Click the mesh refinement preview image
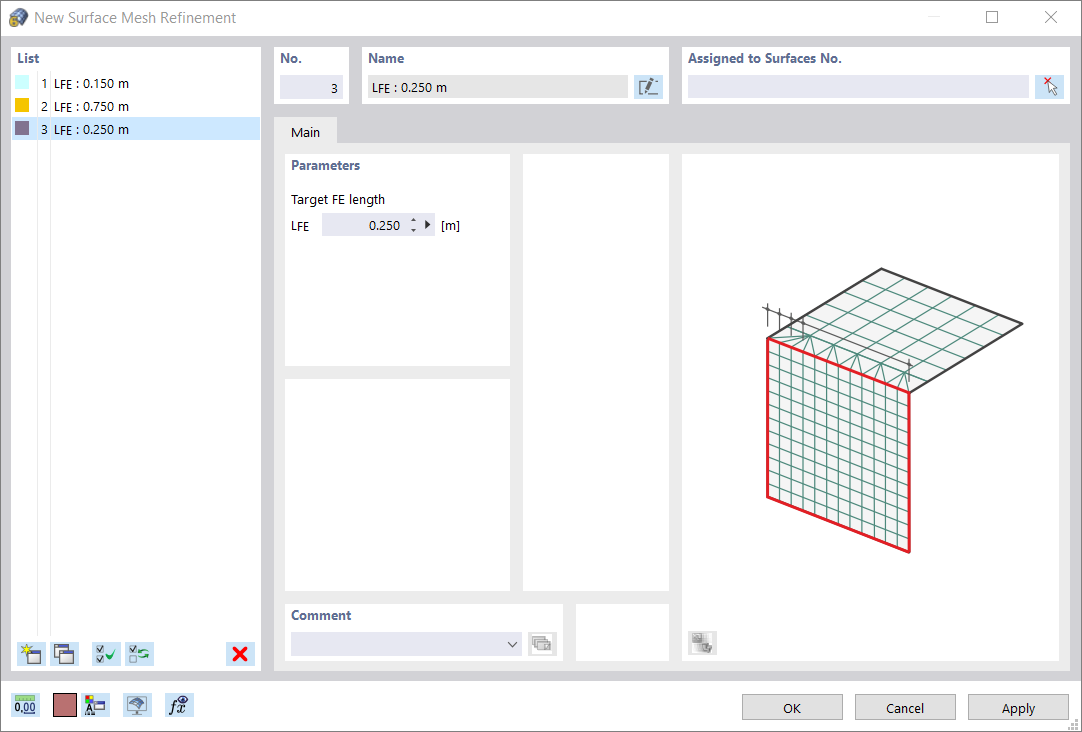This screenshot has width=1082, height=732. point(892,410)
